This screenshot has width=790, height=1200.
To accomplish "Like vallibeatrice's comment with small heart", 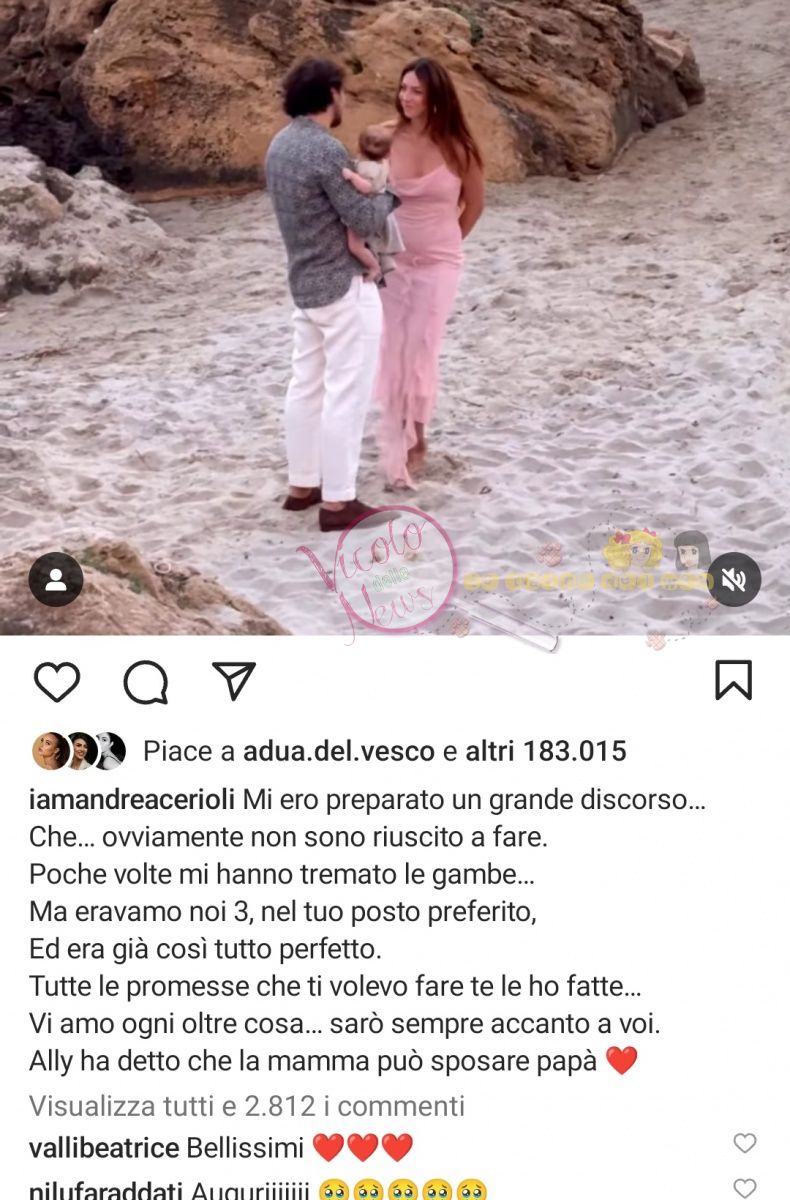I will [745, 1143].
